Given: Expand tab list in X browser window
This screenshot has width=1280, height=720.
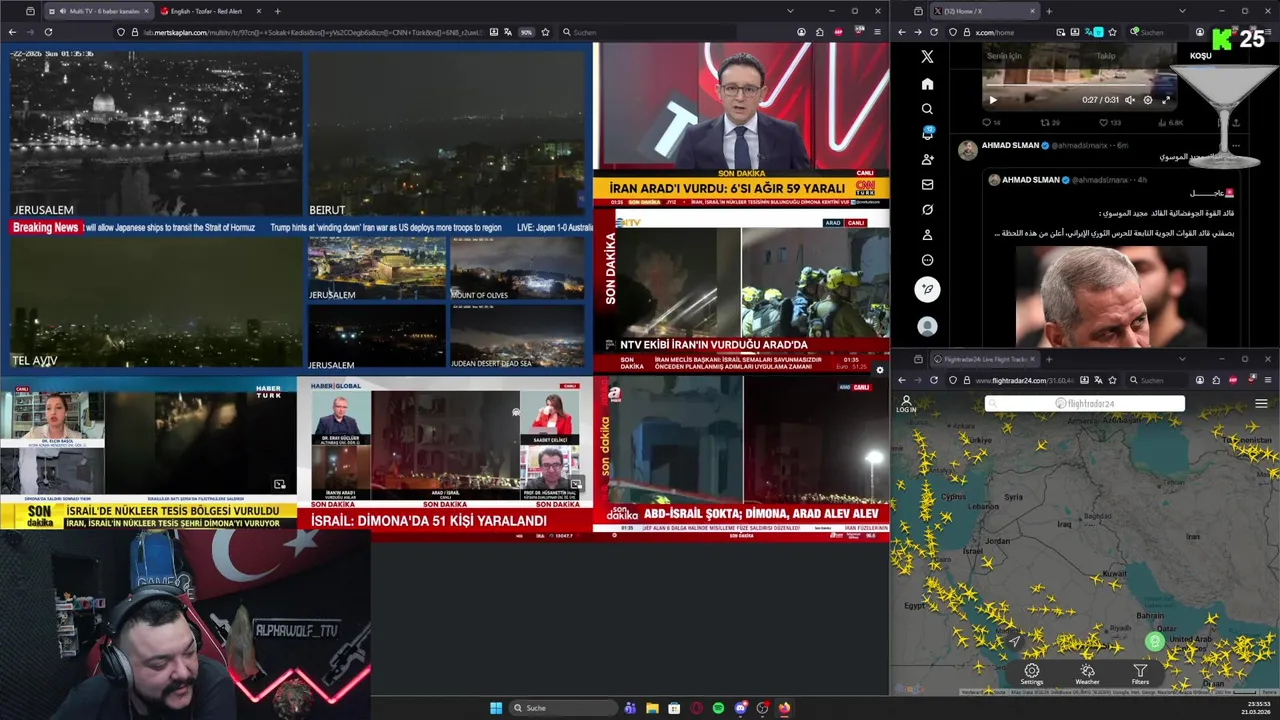Looking at the screenshot, I should [1182, 11].
